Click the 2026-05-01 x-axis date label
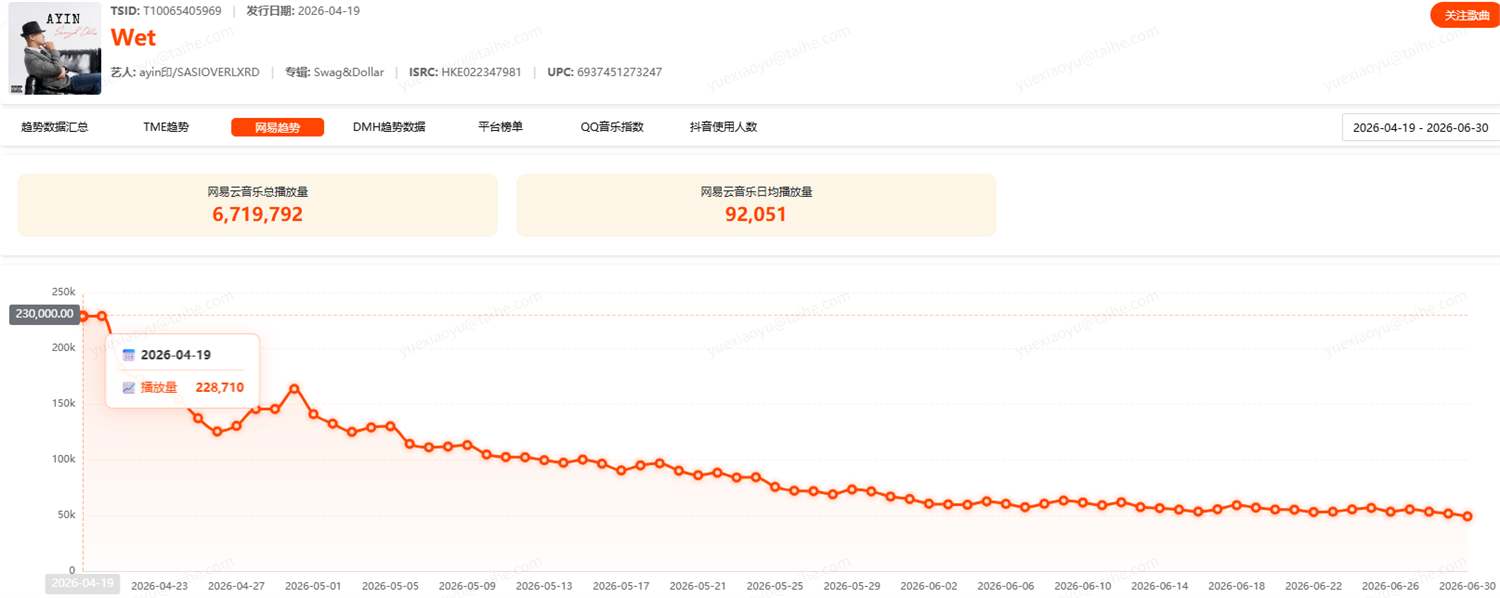This screenshot has width=1500, height=598. coord(313,586)
